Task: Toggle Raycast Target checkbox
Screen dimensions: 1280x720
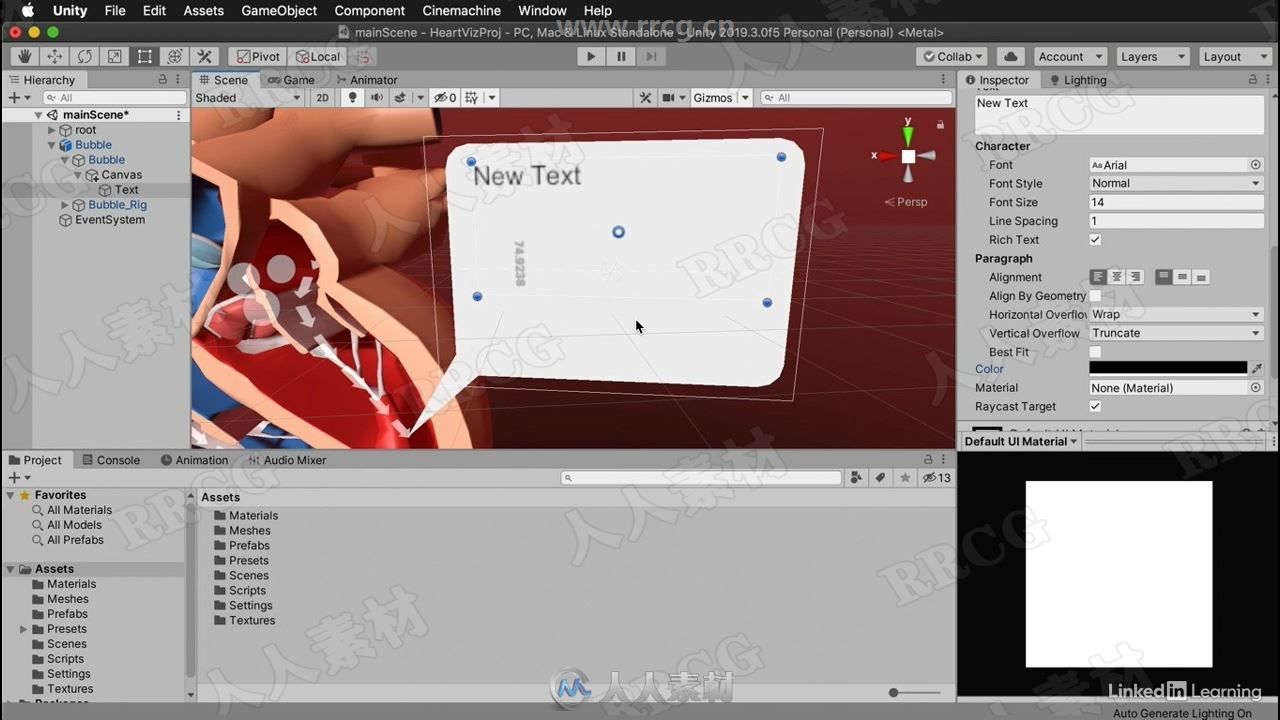Action: 1095,407
